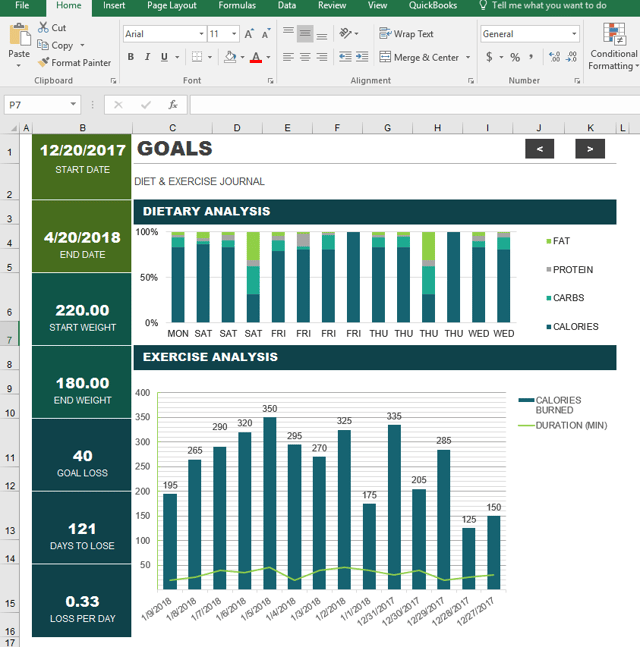Switch to the Formulas tab
The height and width of the screenshot is (647, 640).
tap(237, 6)
